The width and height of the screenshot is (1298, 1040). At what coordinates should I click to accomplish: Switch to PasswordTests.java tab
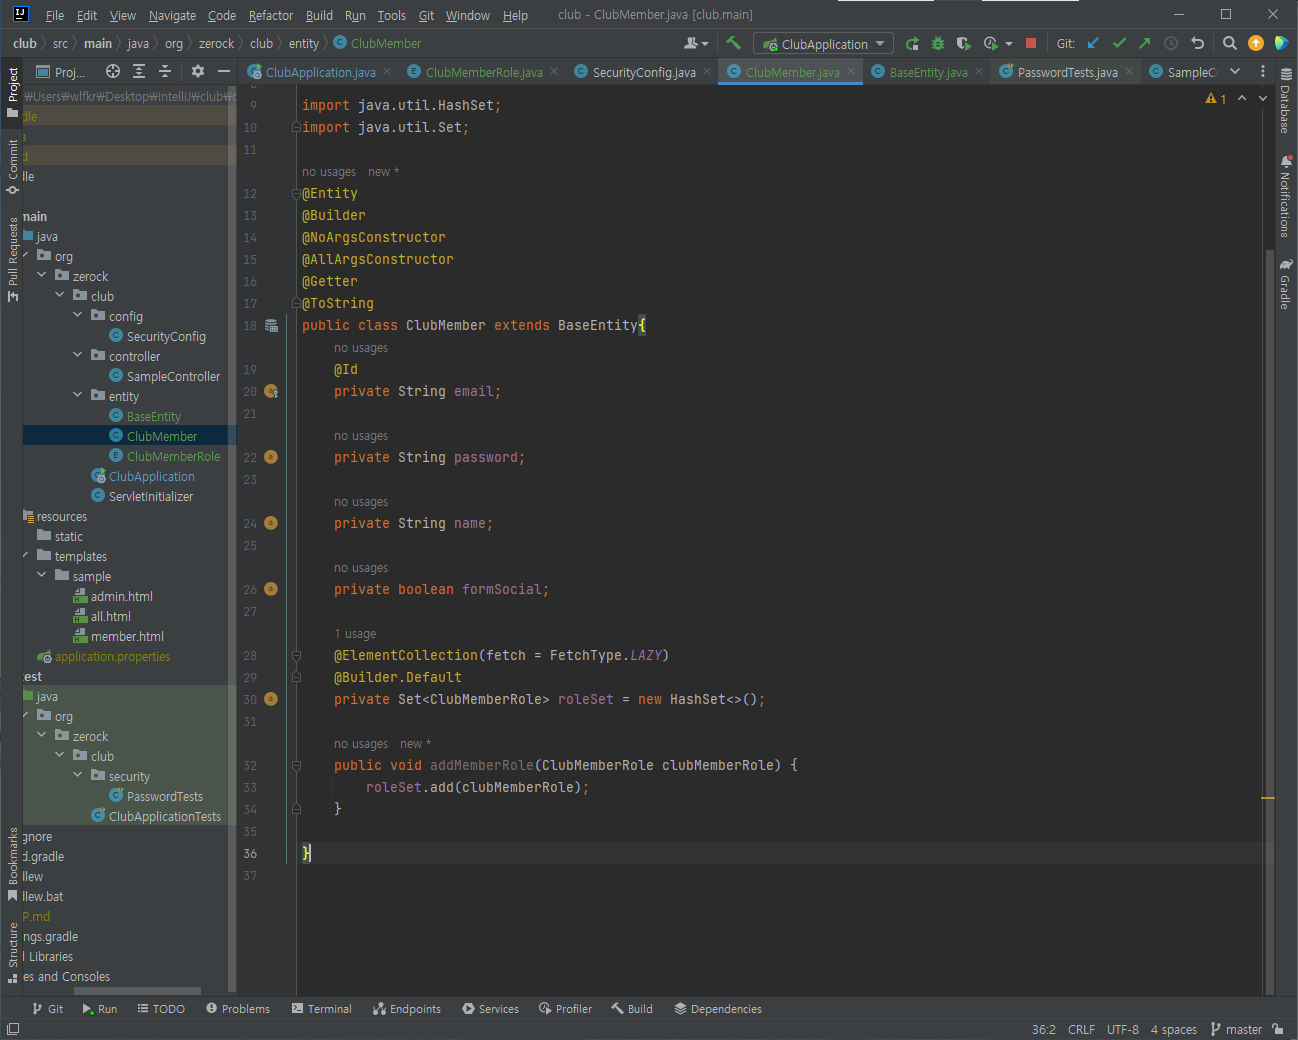(1067, 72)
